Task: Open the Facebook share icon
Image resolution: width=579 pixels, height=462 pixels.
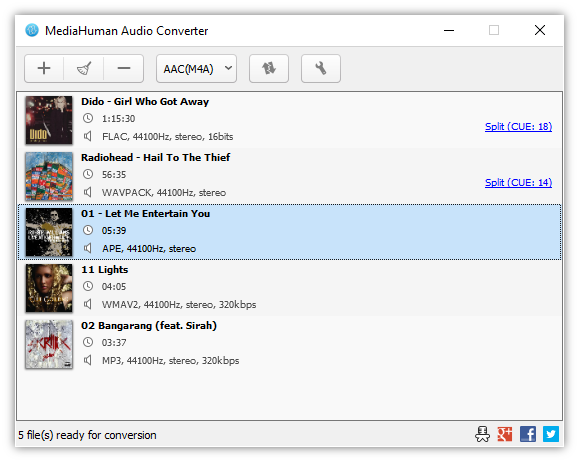Action: [528, 434]
